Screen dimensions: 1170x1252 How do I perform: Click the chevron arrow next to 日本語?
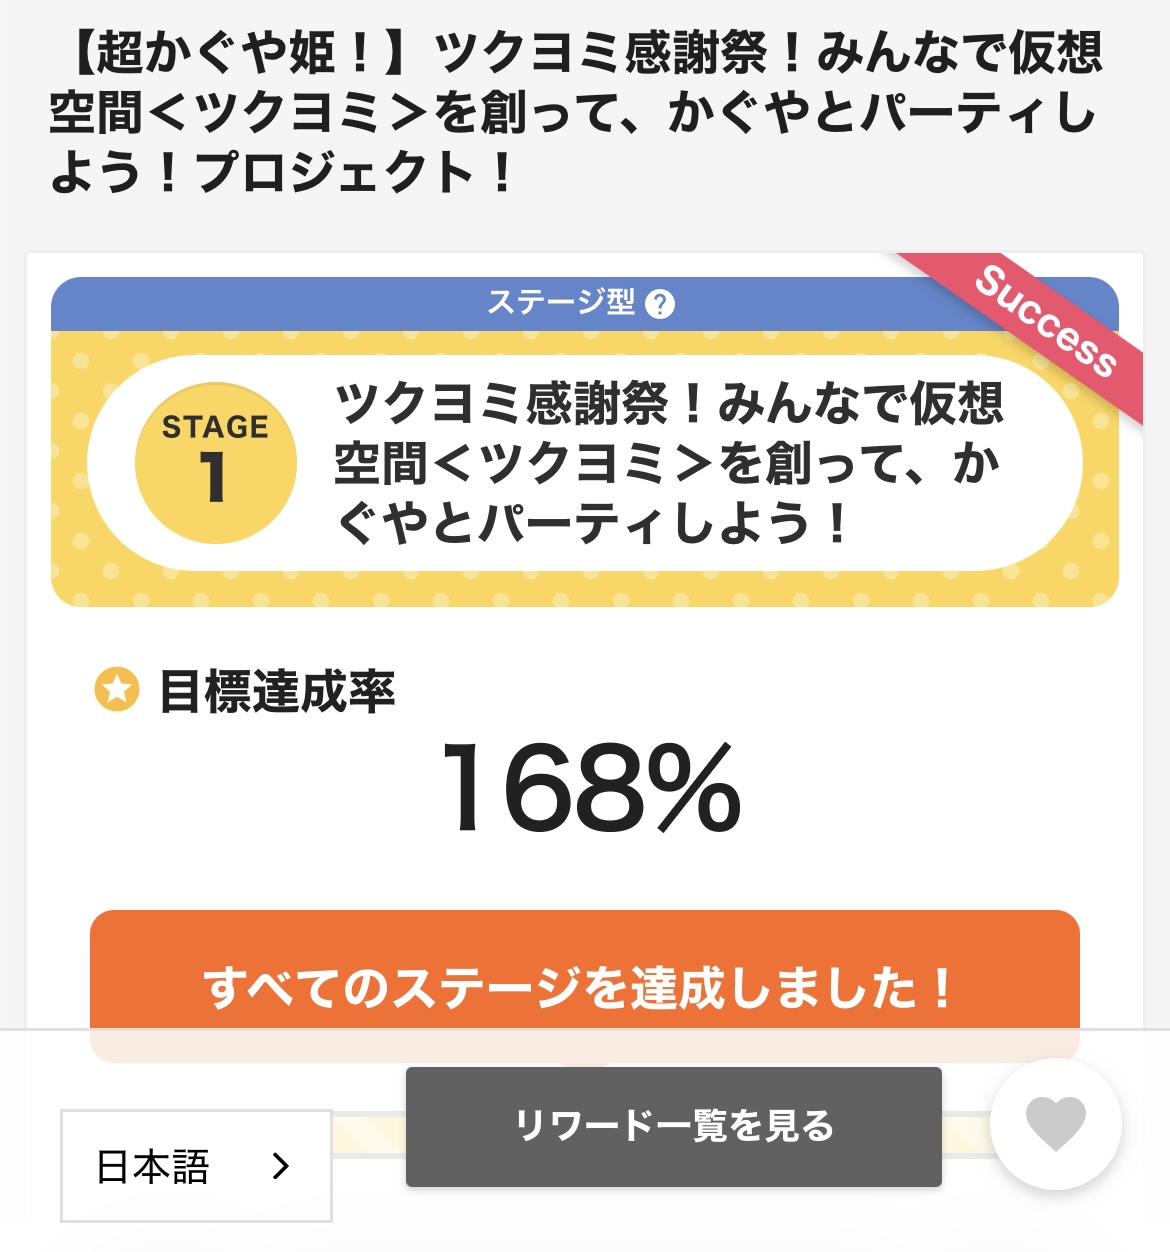point(281,1166)
